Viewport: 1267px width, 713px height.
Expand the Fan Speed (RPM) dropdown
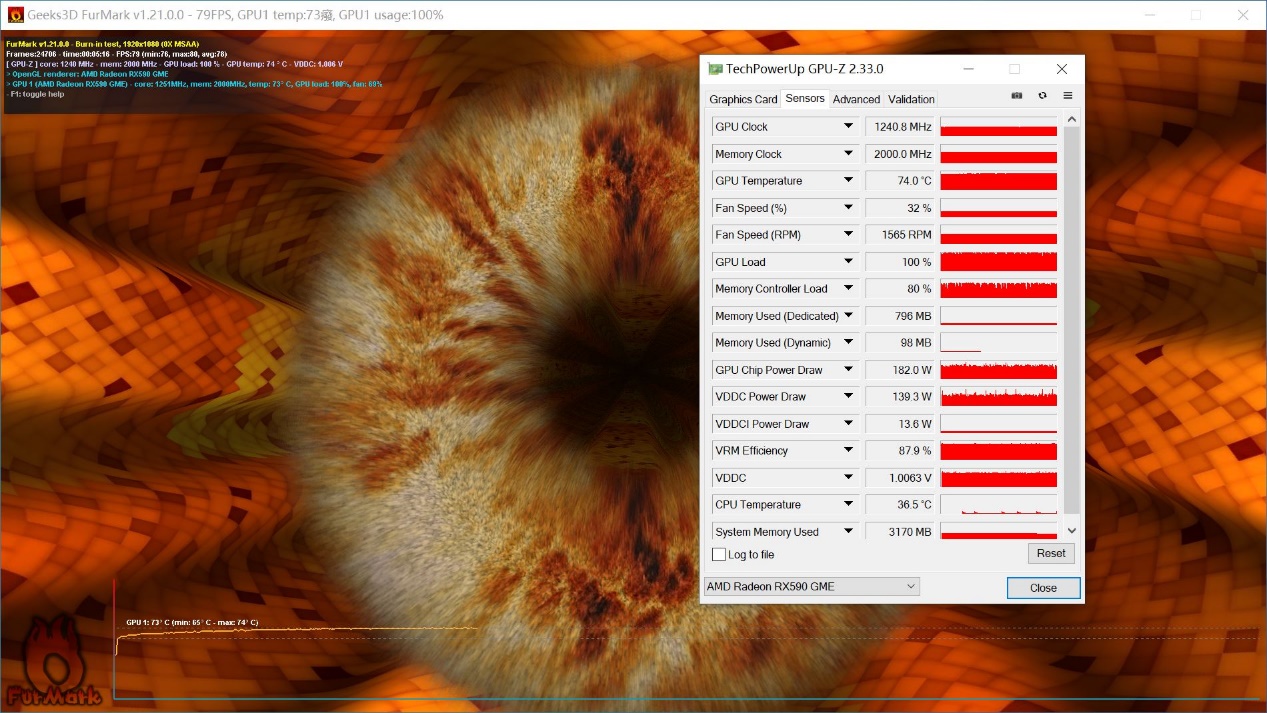(848, 235)
